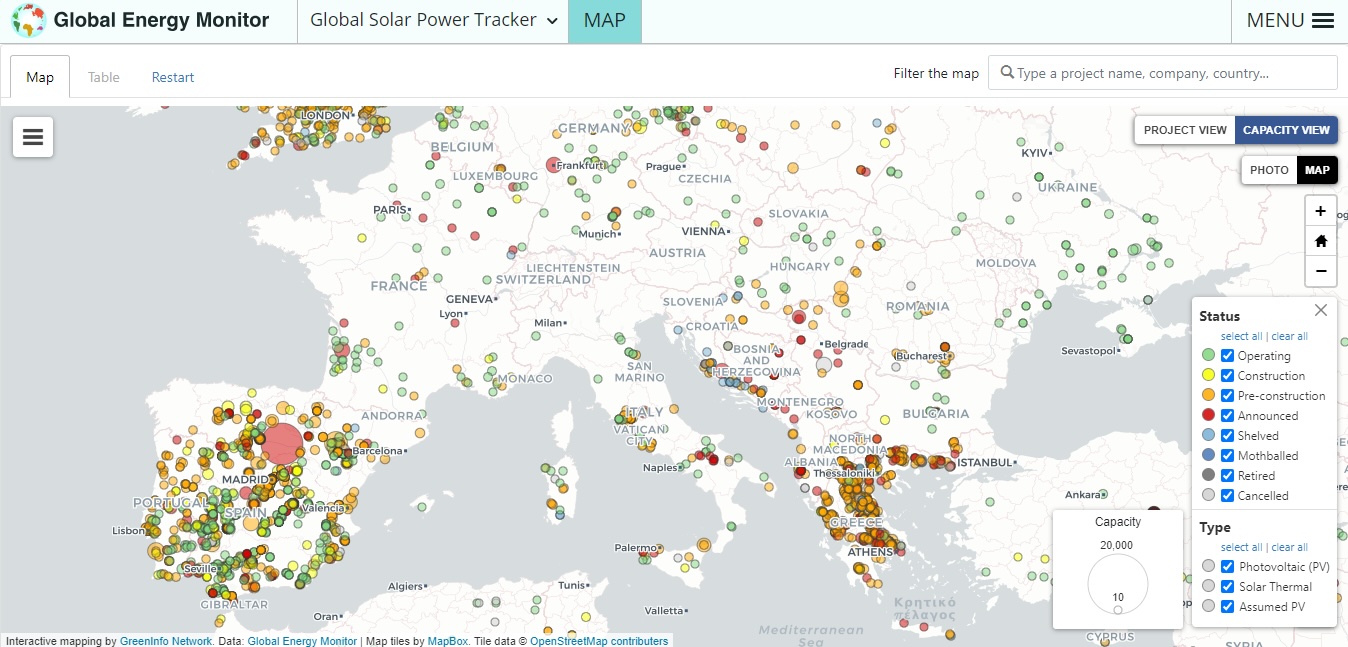Disable the Cancelled status checkbox
This screenshot has height=647, width=1348.
click(1227, 495)
